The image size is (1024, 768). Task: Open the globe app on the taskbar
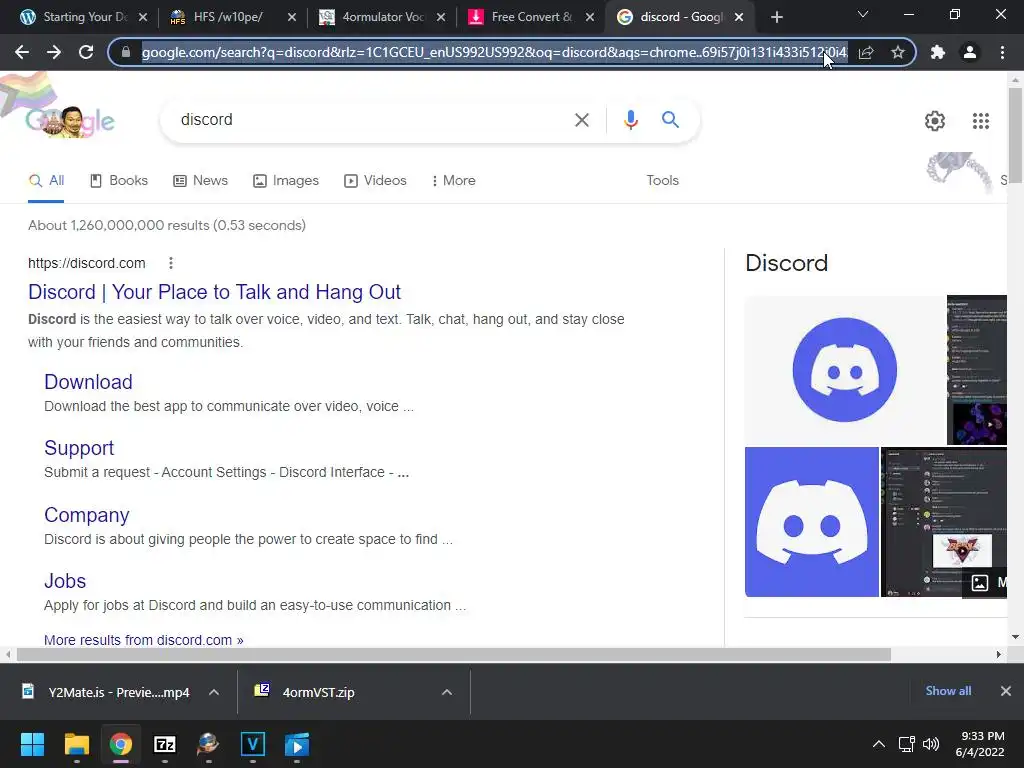click(208, 744)
